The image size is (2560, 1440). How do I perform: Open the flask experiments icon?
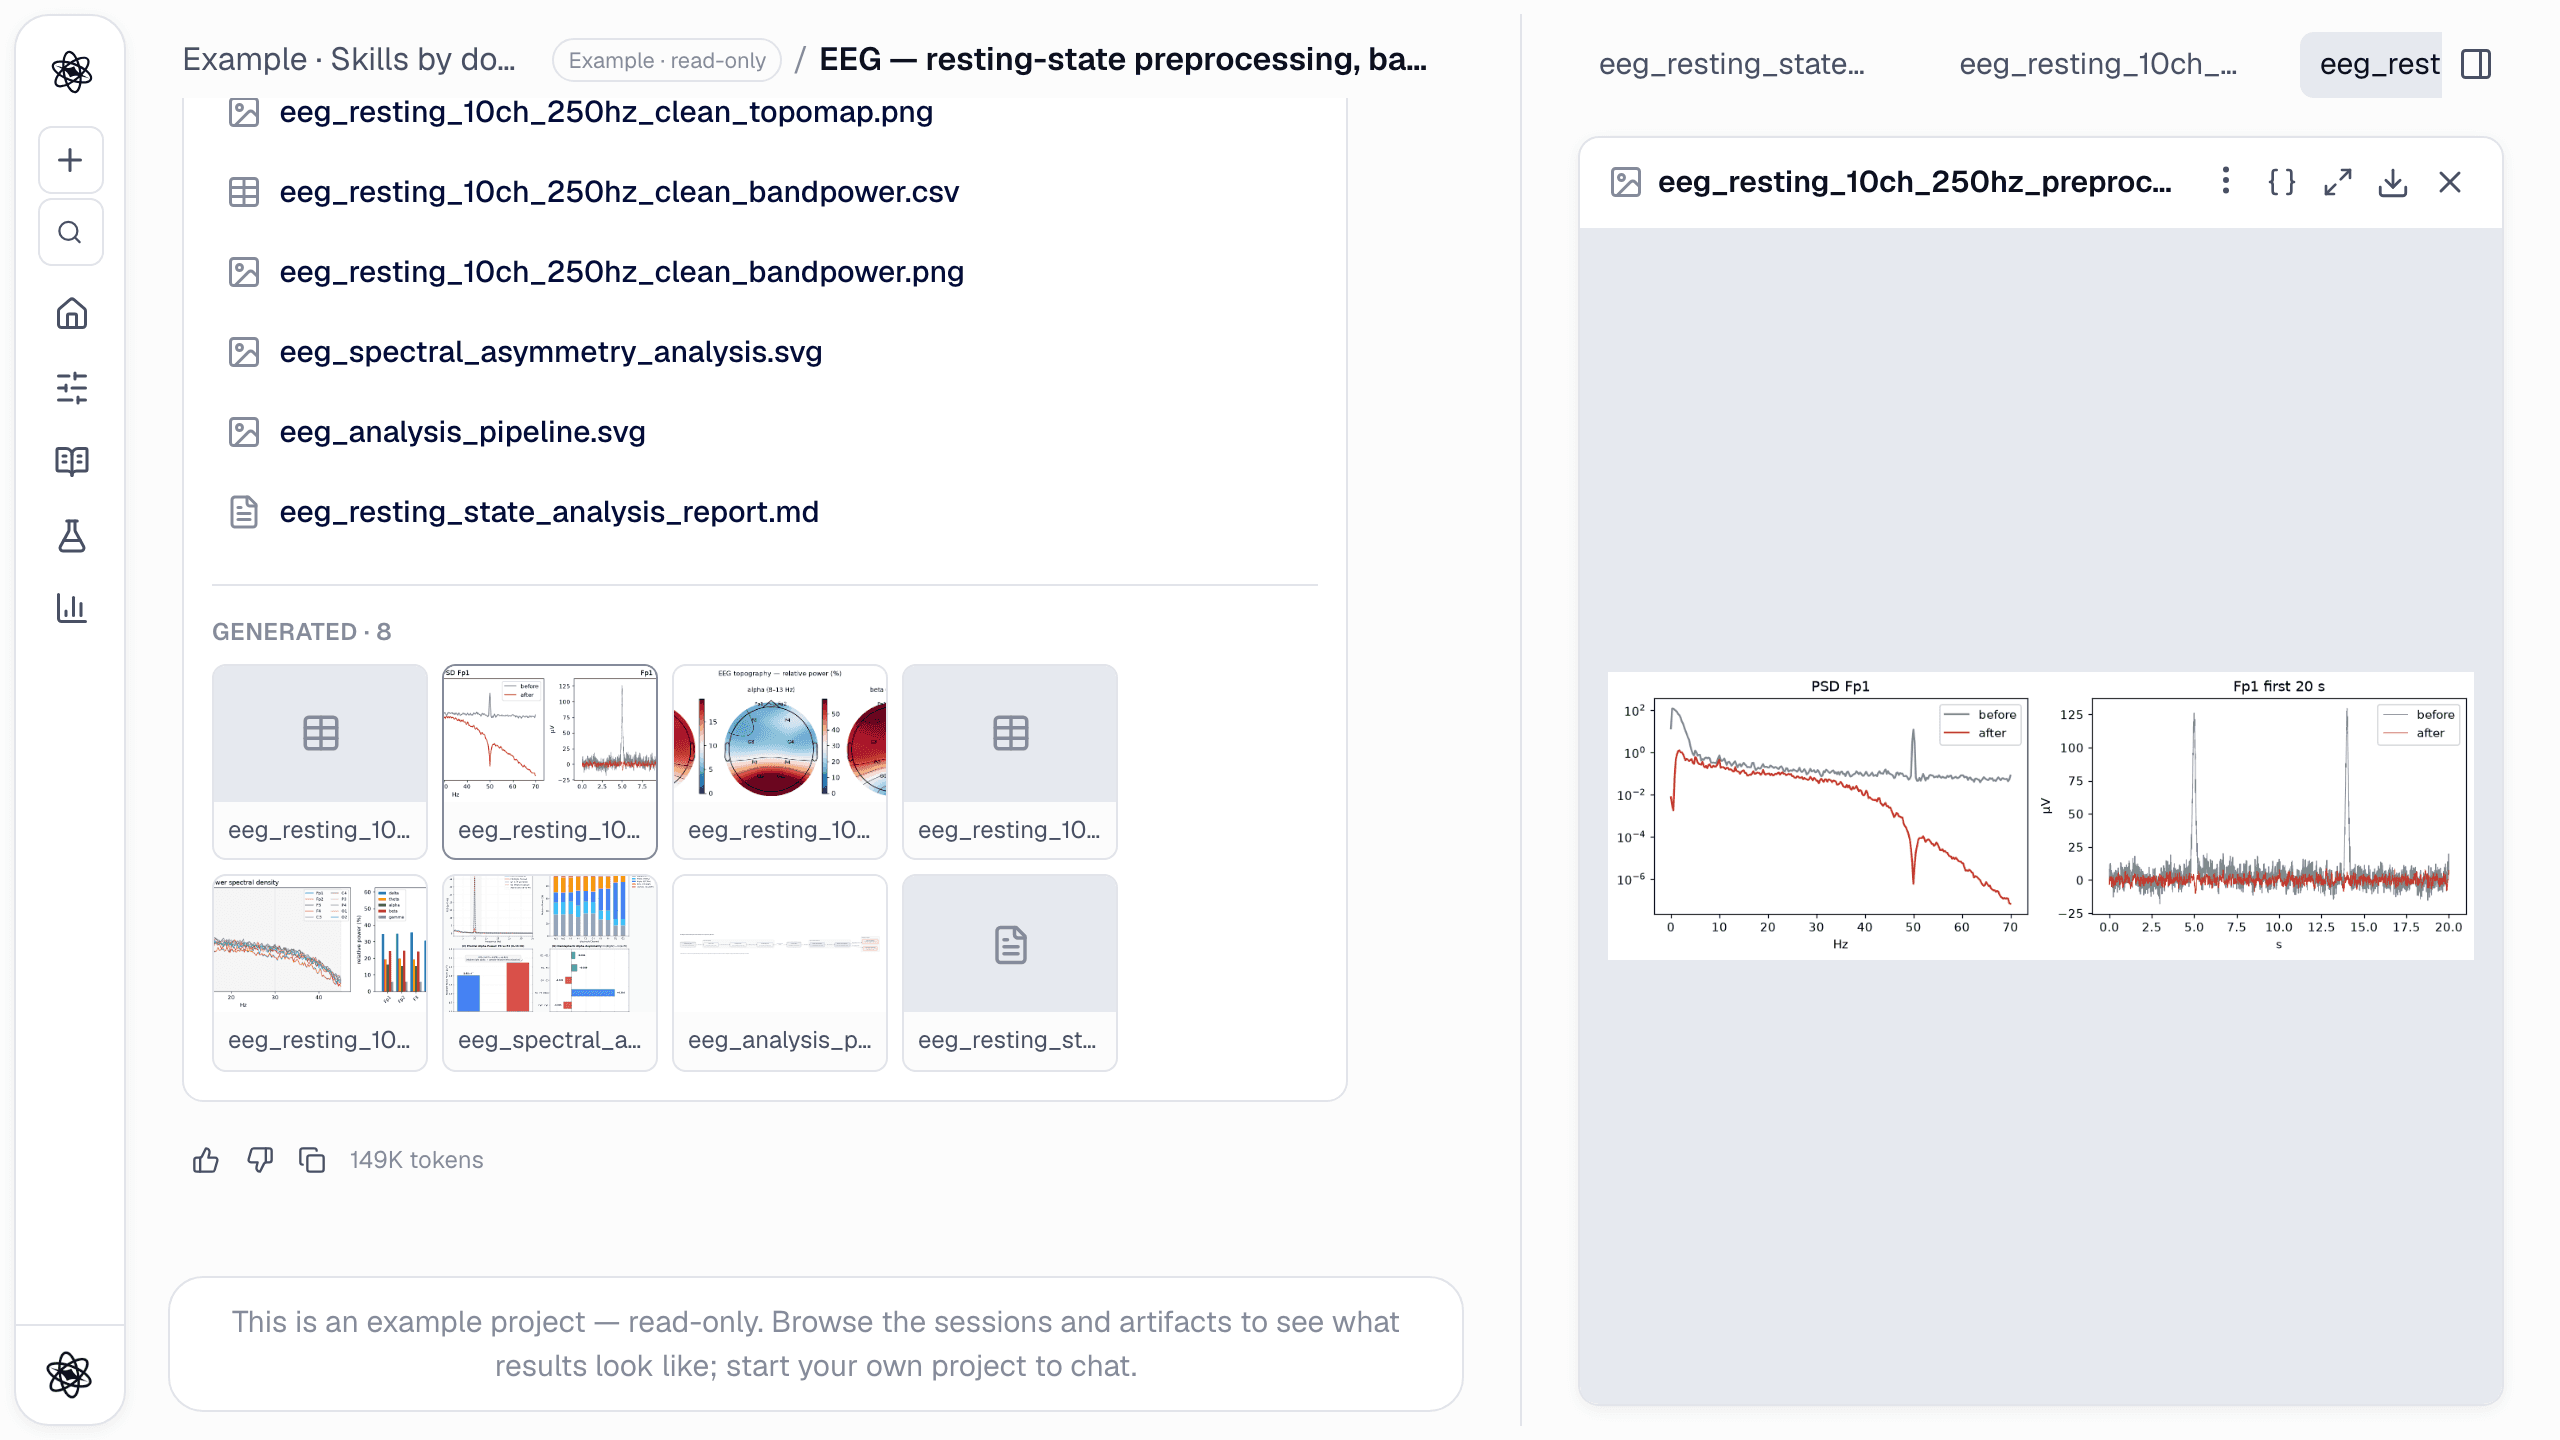pos(71,535)
